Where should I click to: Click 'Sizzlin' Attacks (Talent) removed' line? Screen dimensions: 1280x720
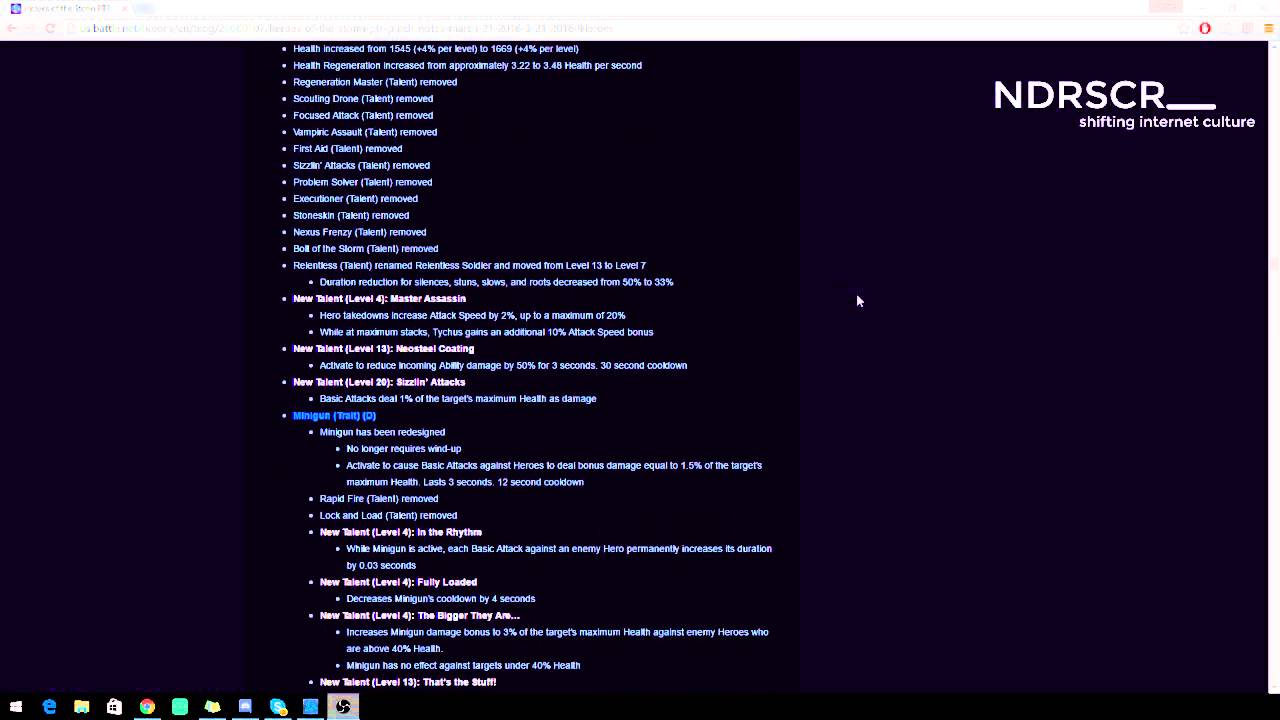(x=361, y=165)
